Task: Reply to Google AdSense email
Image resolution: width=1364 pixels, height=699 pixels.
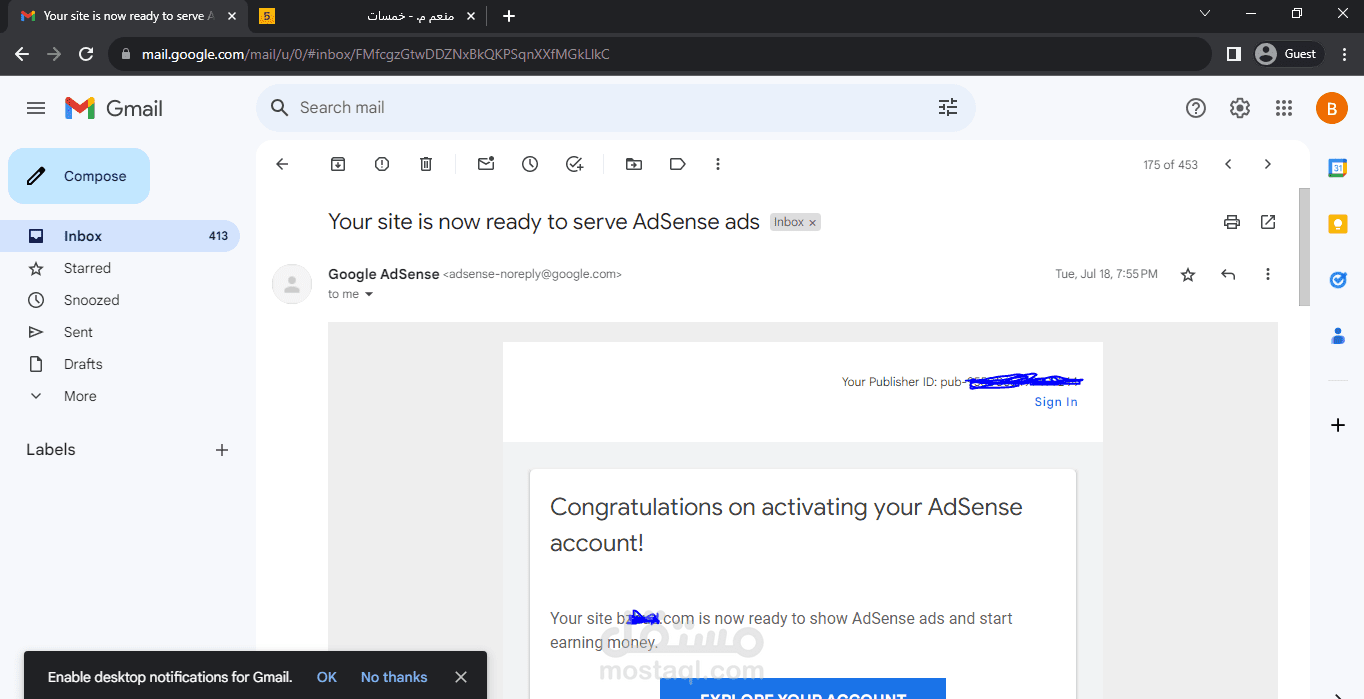Action: click(1228, 274)
